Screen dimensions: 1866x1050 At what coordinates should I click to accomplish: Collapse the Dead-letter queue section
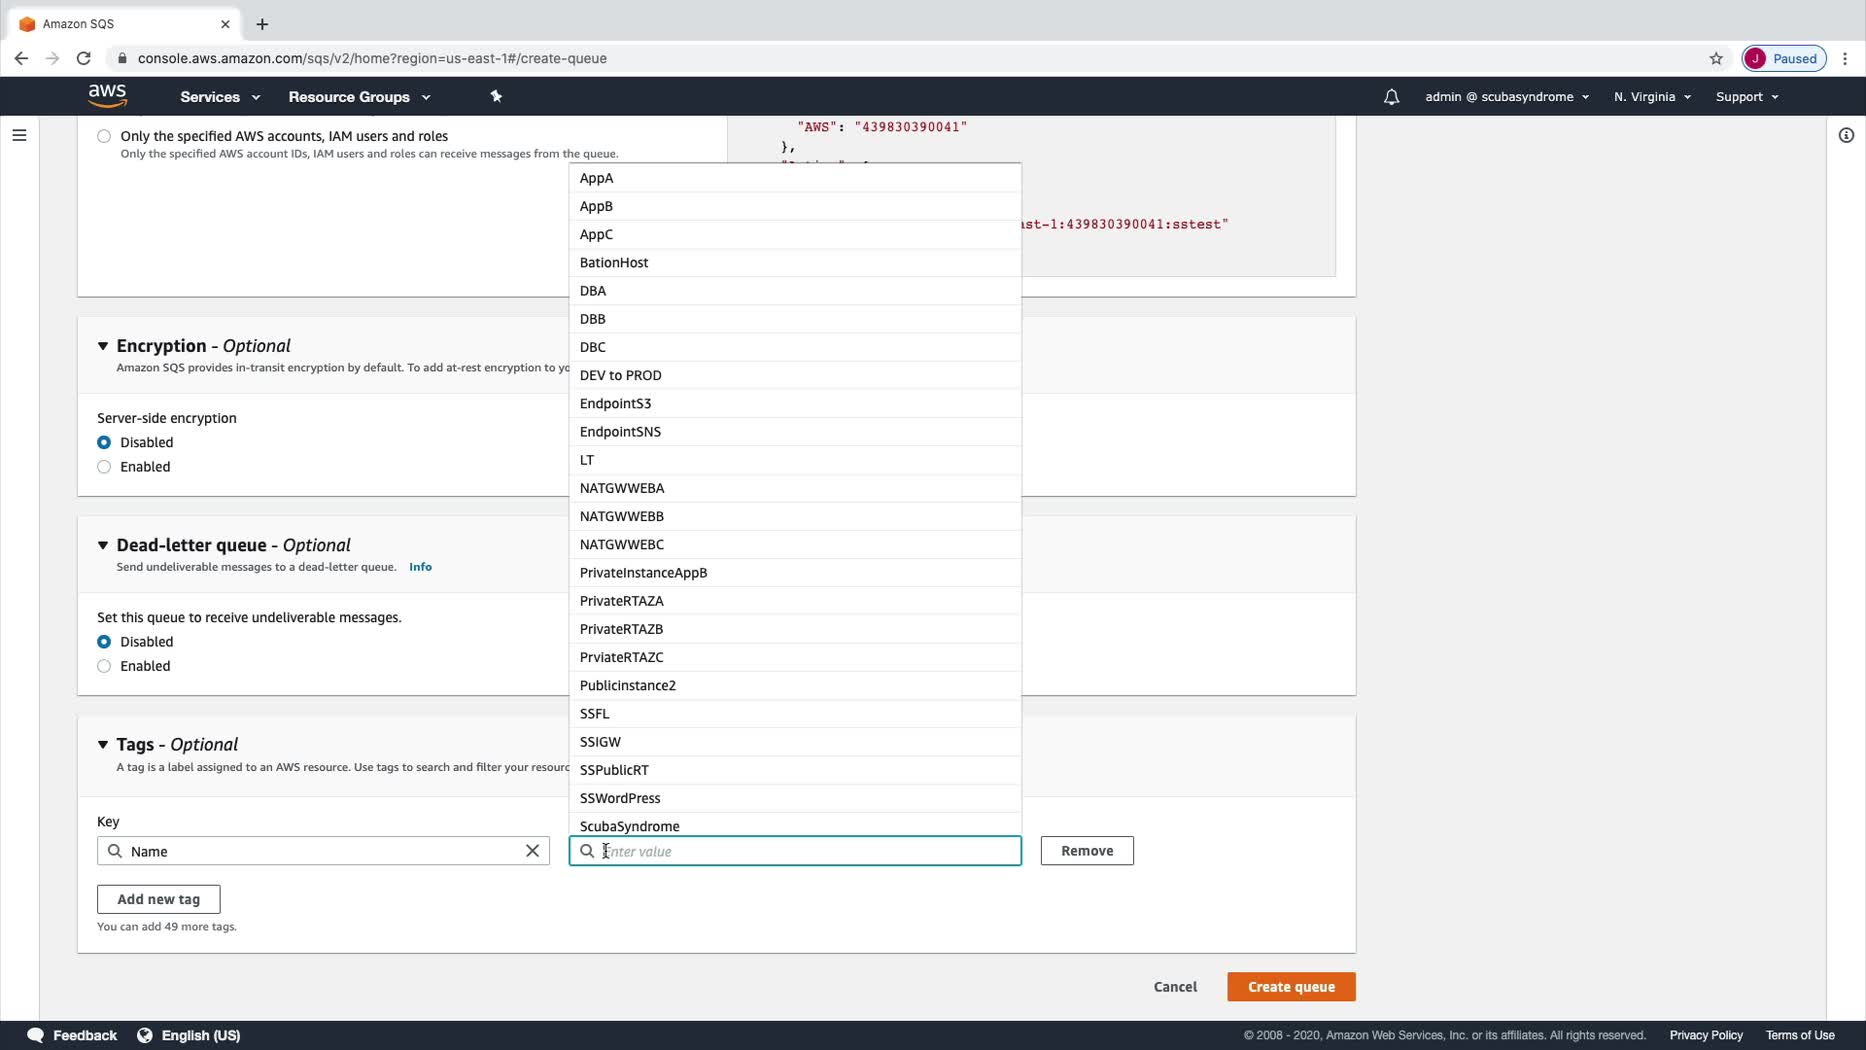103,545
